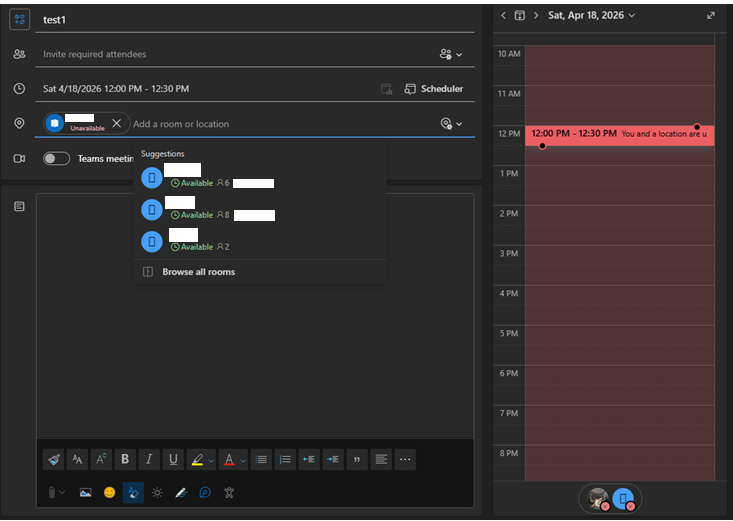Jump to today calendar icon
This screenshot has width=733, height=521.
pos(519,15)
